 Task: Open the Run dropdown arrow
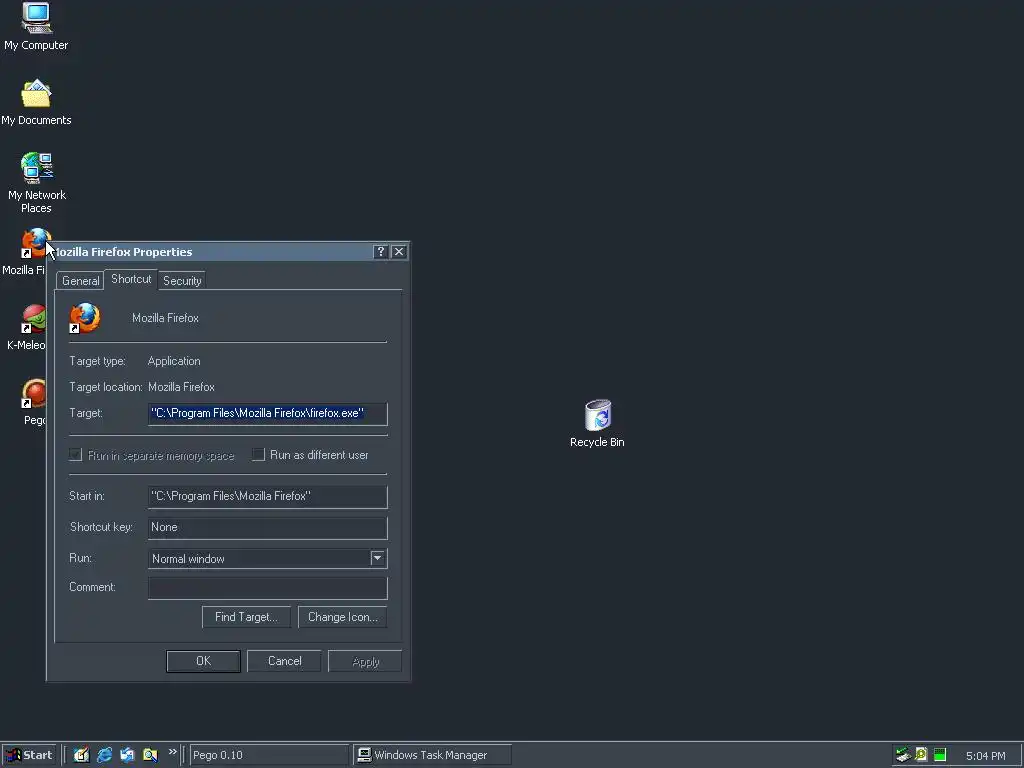378,558
